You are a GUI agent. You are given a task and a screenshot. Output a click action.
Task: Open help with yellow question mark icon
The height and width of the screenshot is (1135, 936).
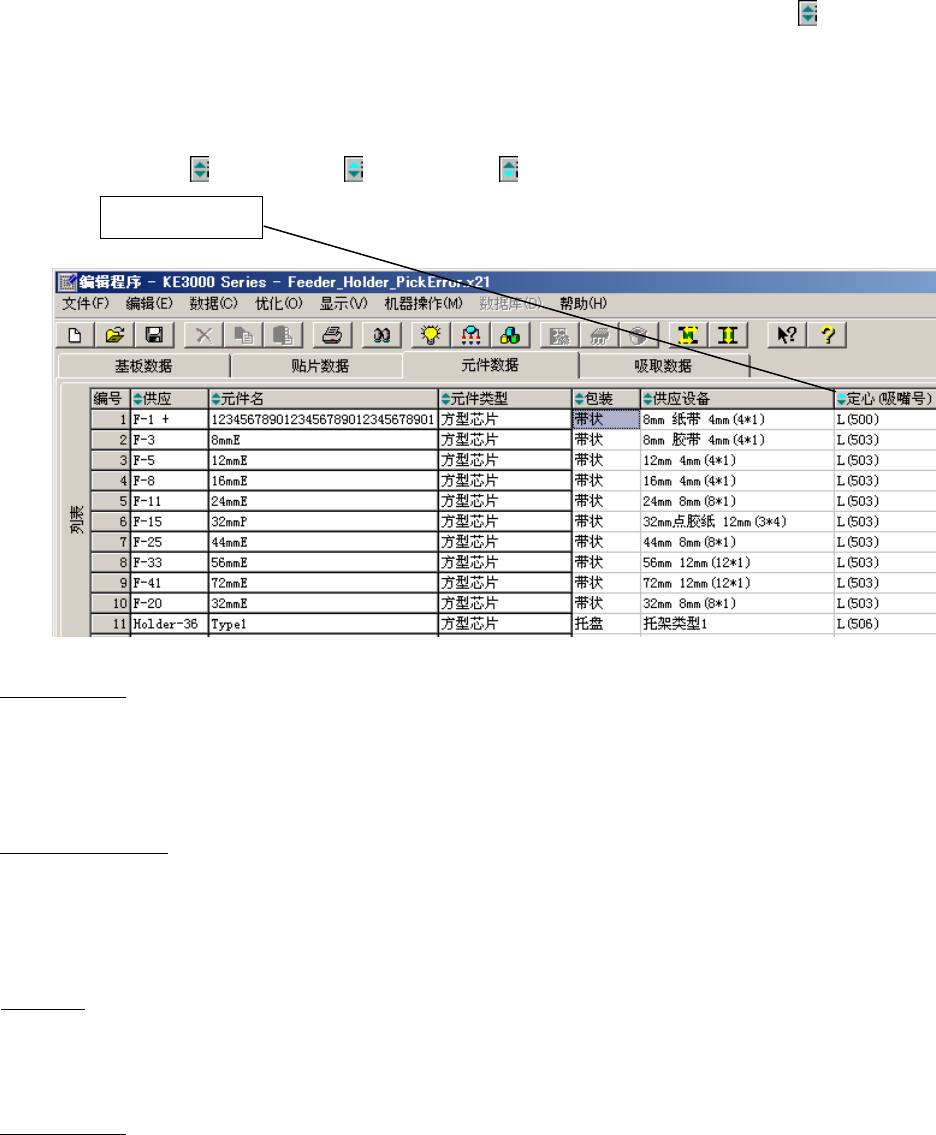827,335
